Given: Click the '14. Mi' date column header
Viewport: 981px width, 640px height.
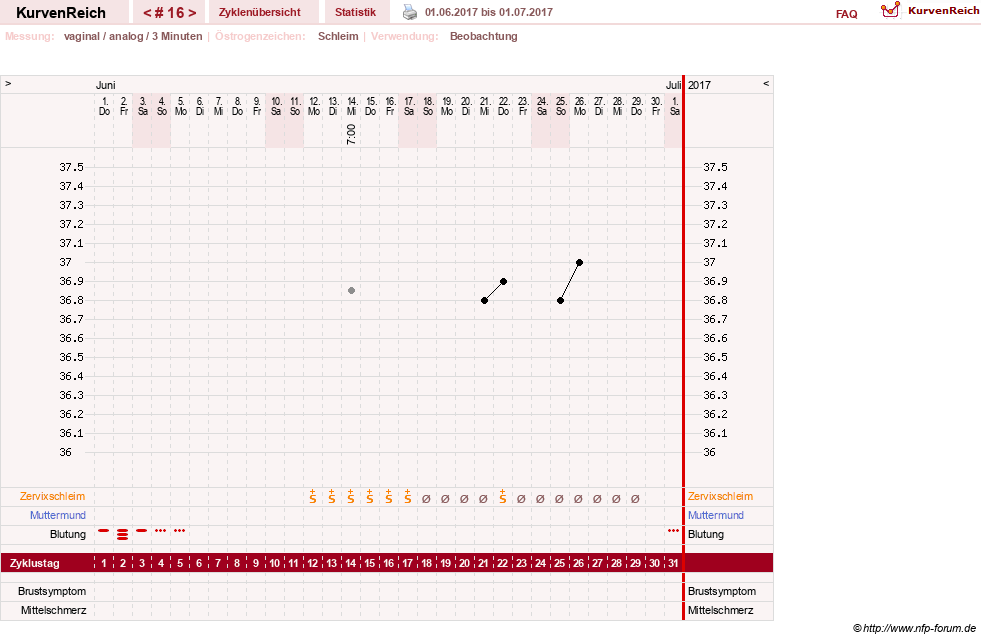Looking at the screenshot, I should [x=352, y=106].
